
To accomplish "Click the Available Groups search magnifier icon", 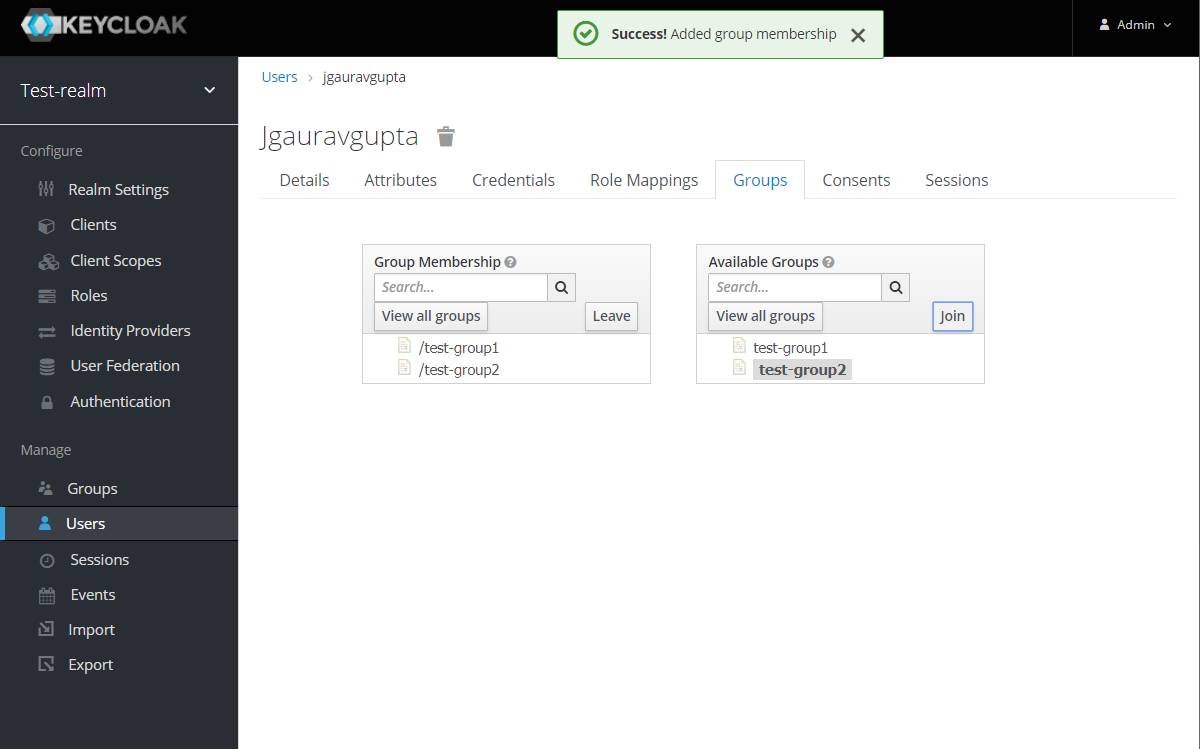I will click(x=895, y=288).
